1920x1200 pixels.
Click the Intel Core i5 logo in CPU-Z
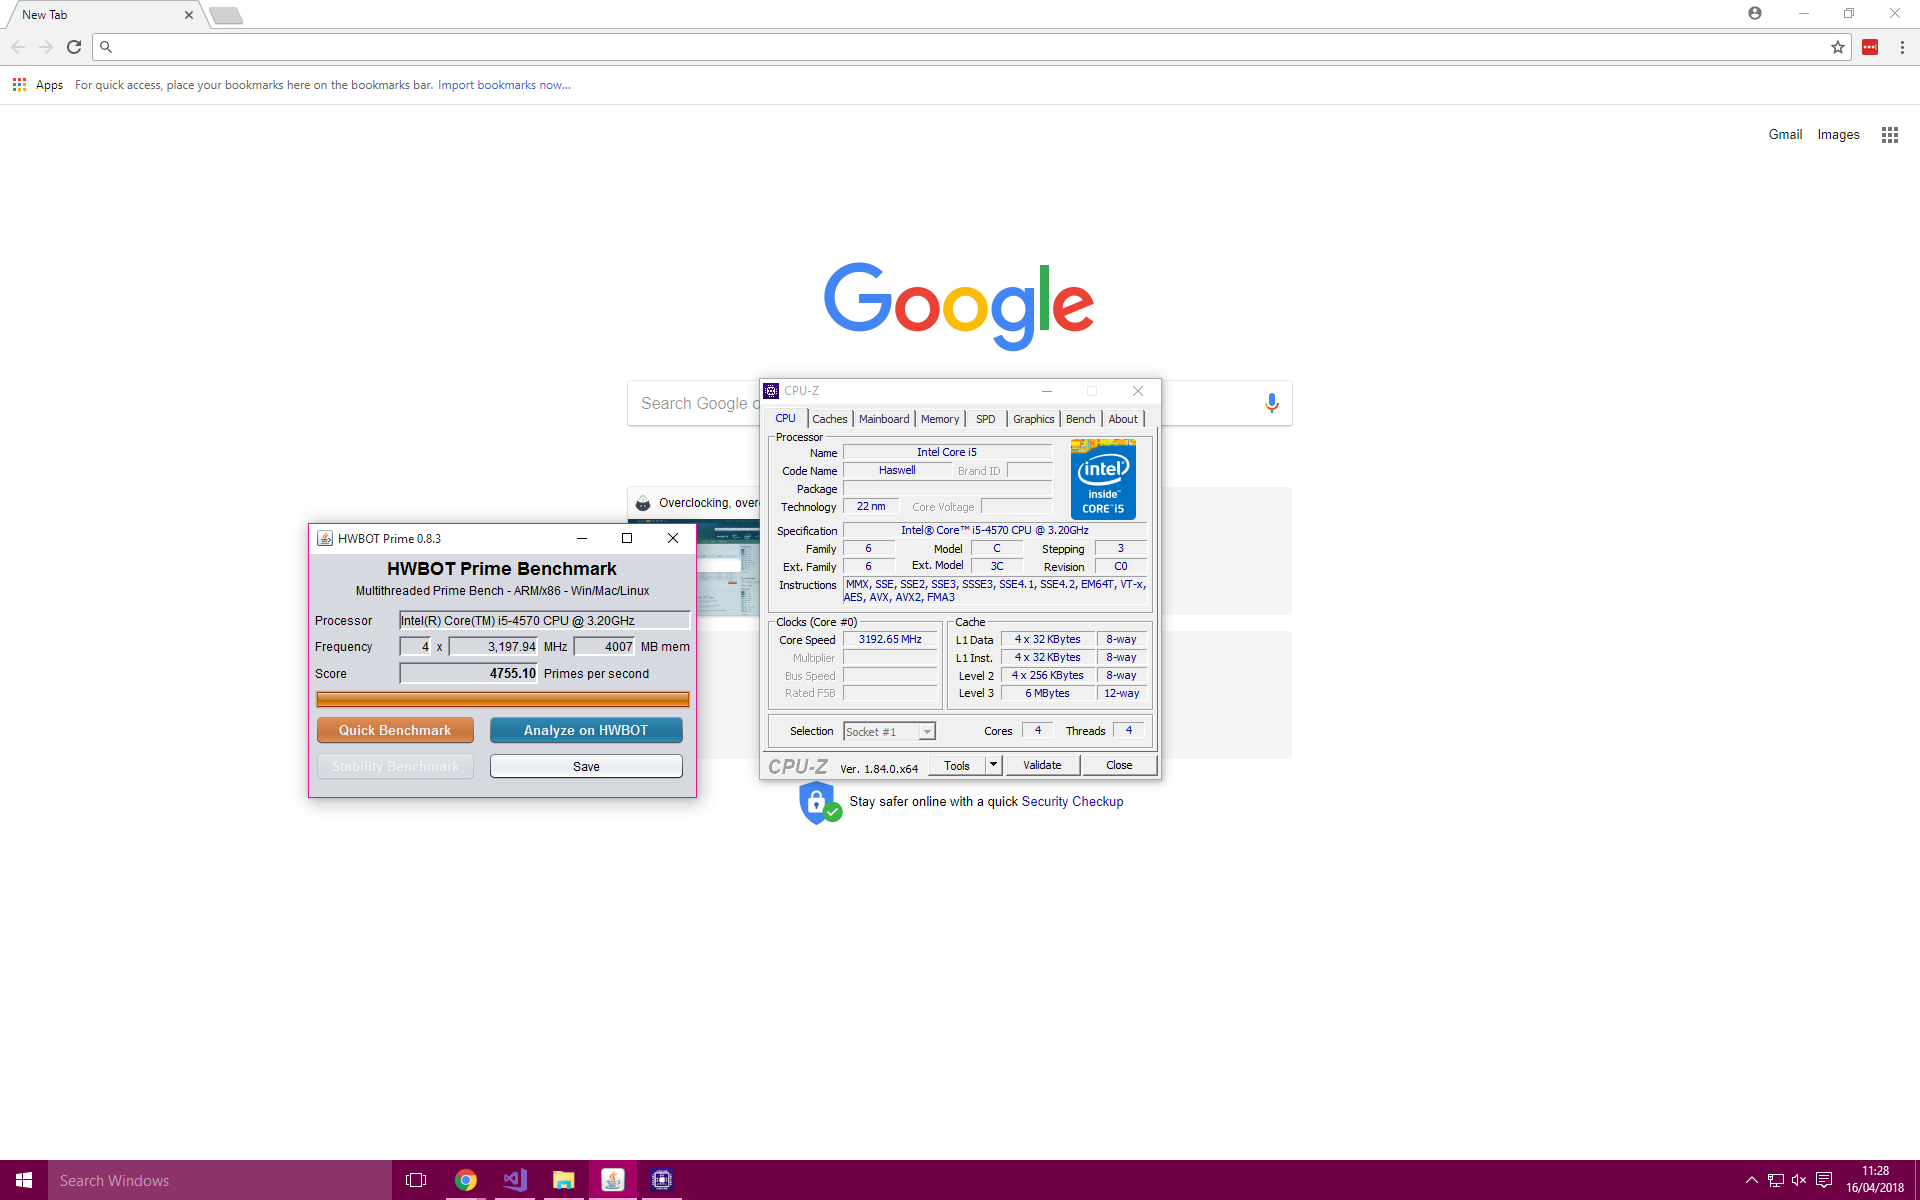(x=1103, y=480)
